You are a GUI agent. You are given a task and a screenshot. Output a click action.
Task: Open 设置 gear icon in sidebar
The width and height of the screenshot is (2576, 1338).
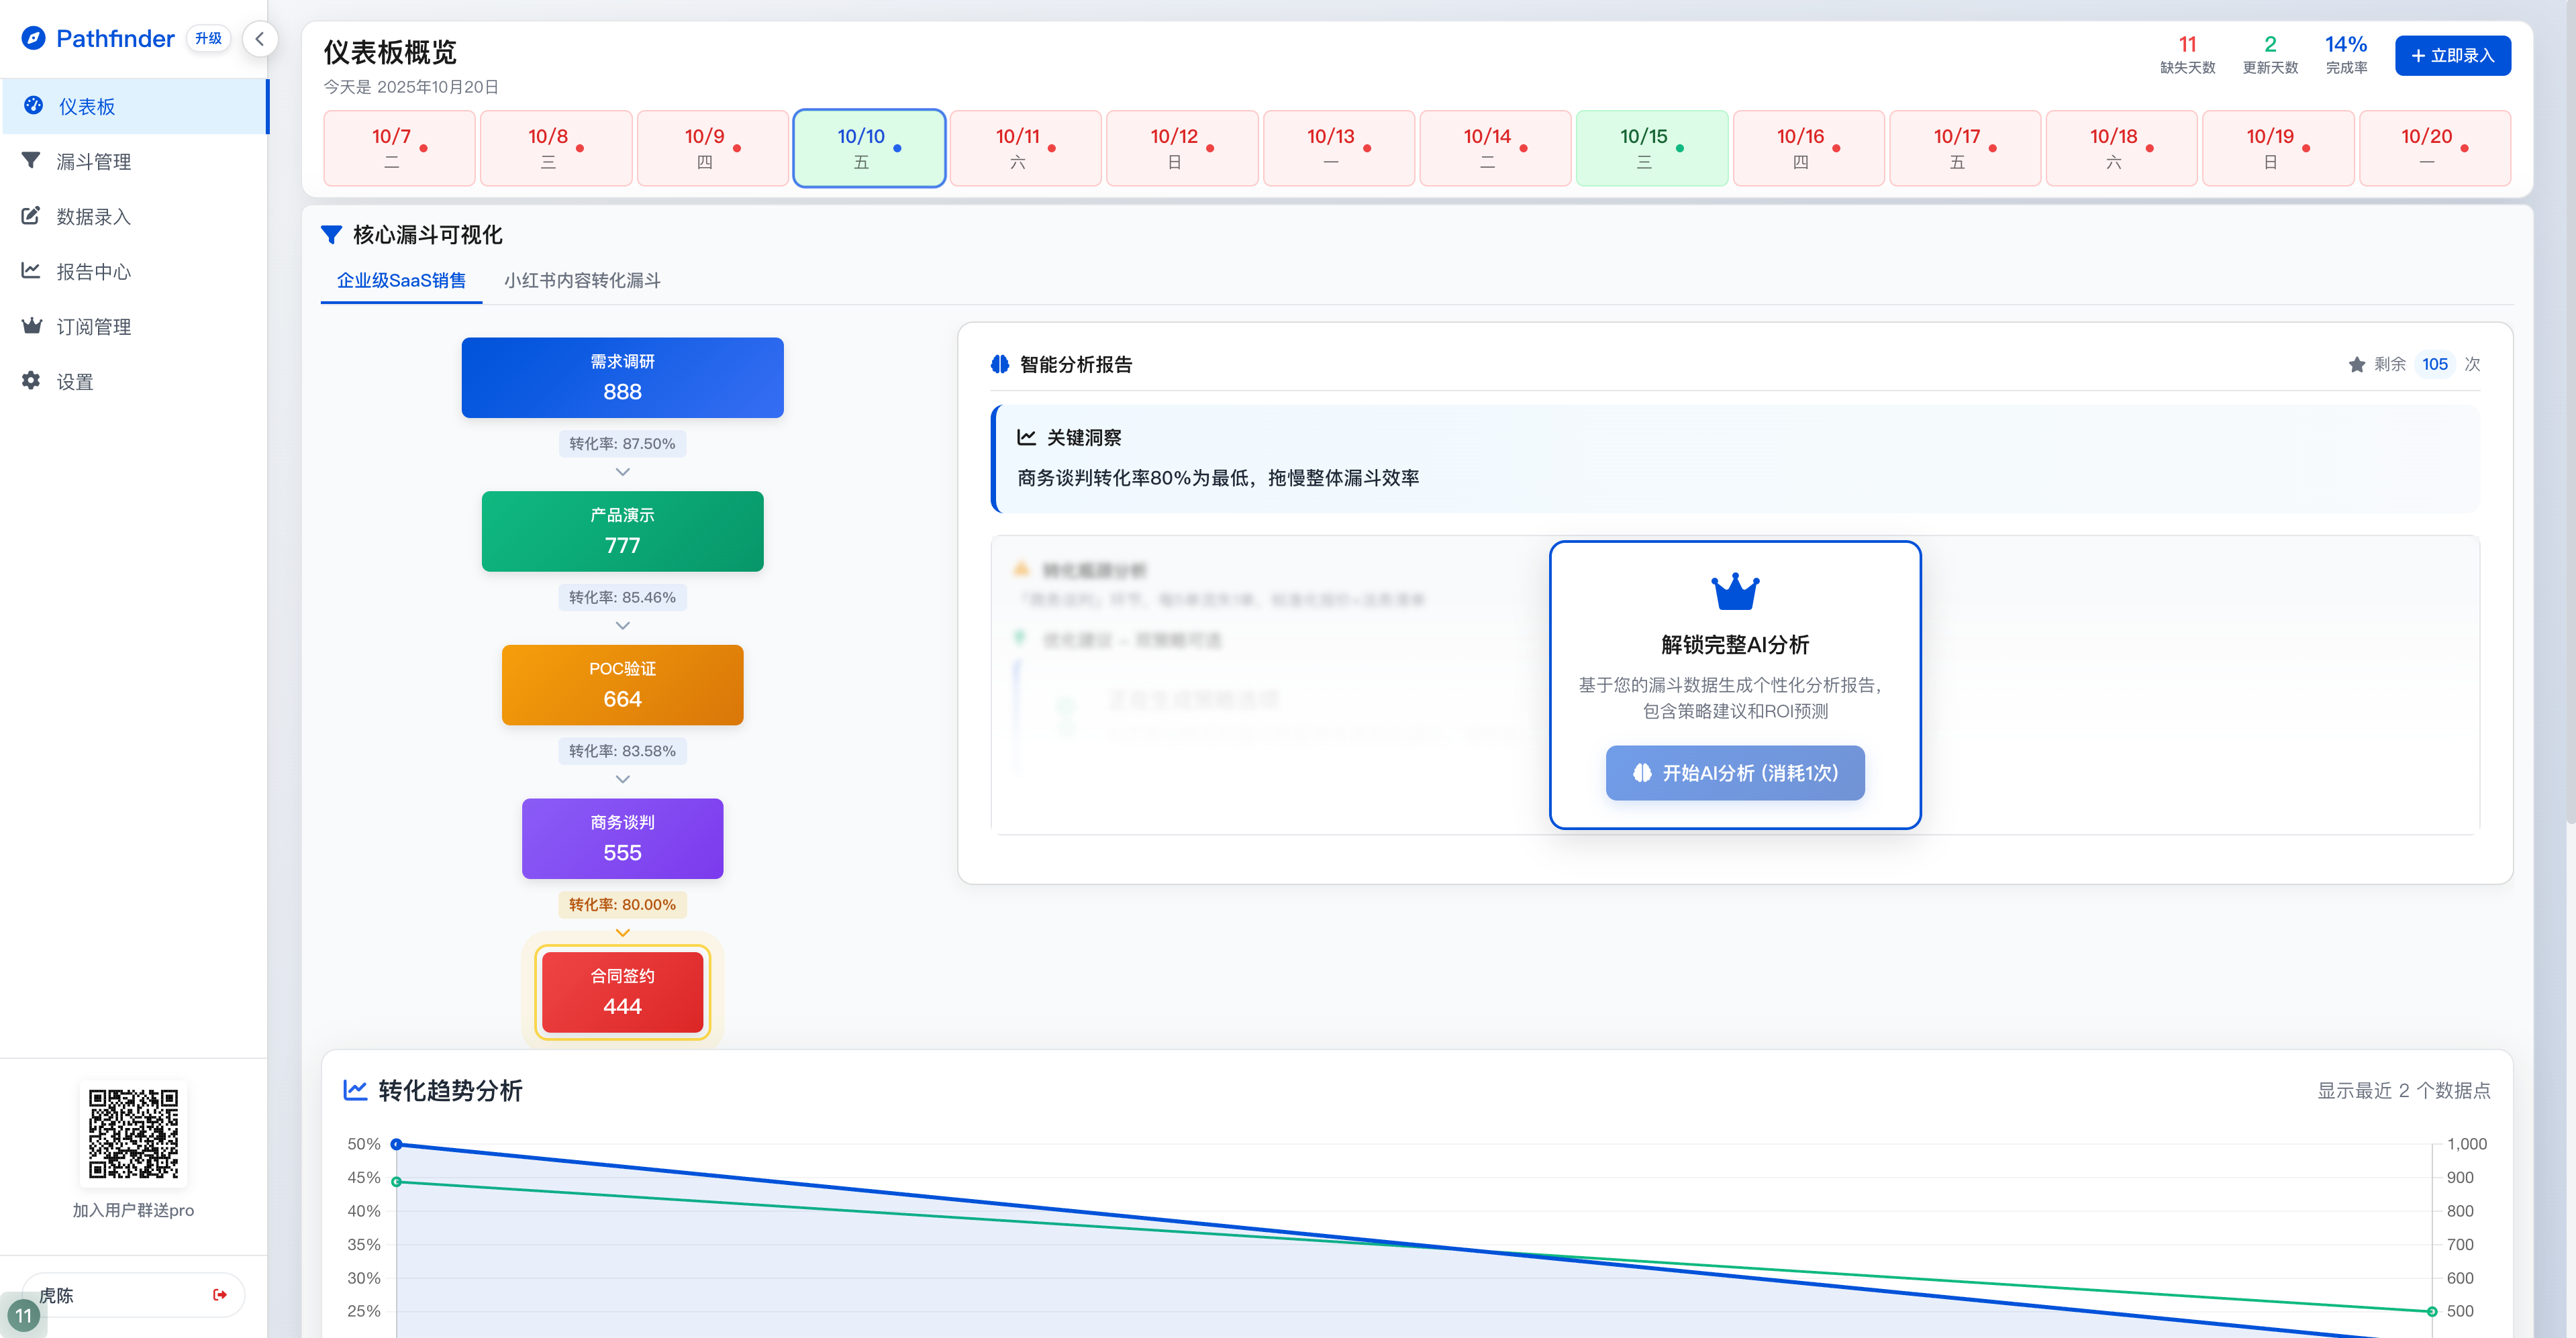pyautogui.click(x=31, y=381)
